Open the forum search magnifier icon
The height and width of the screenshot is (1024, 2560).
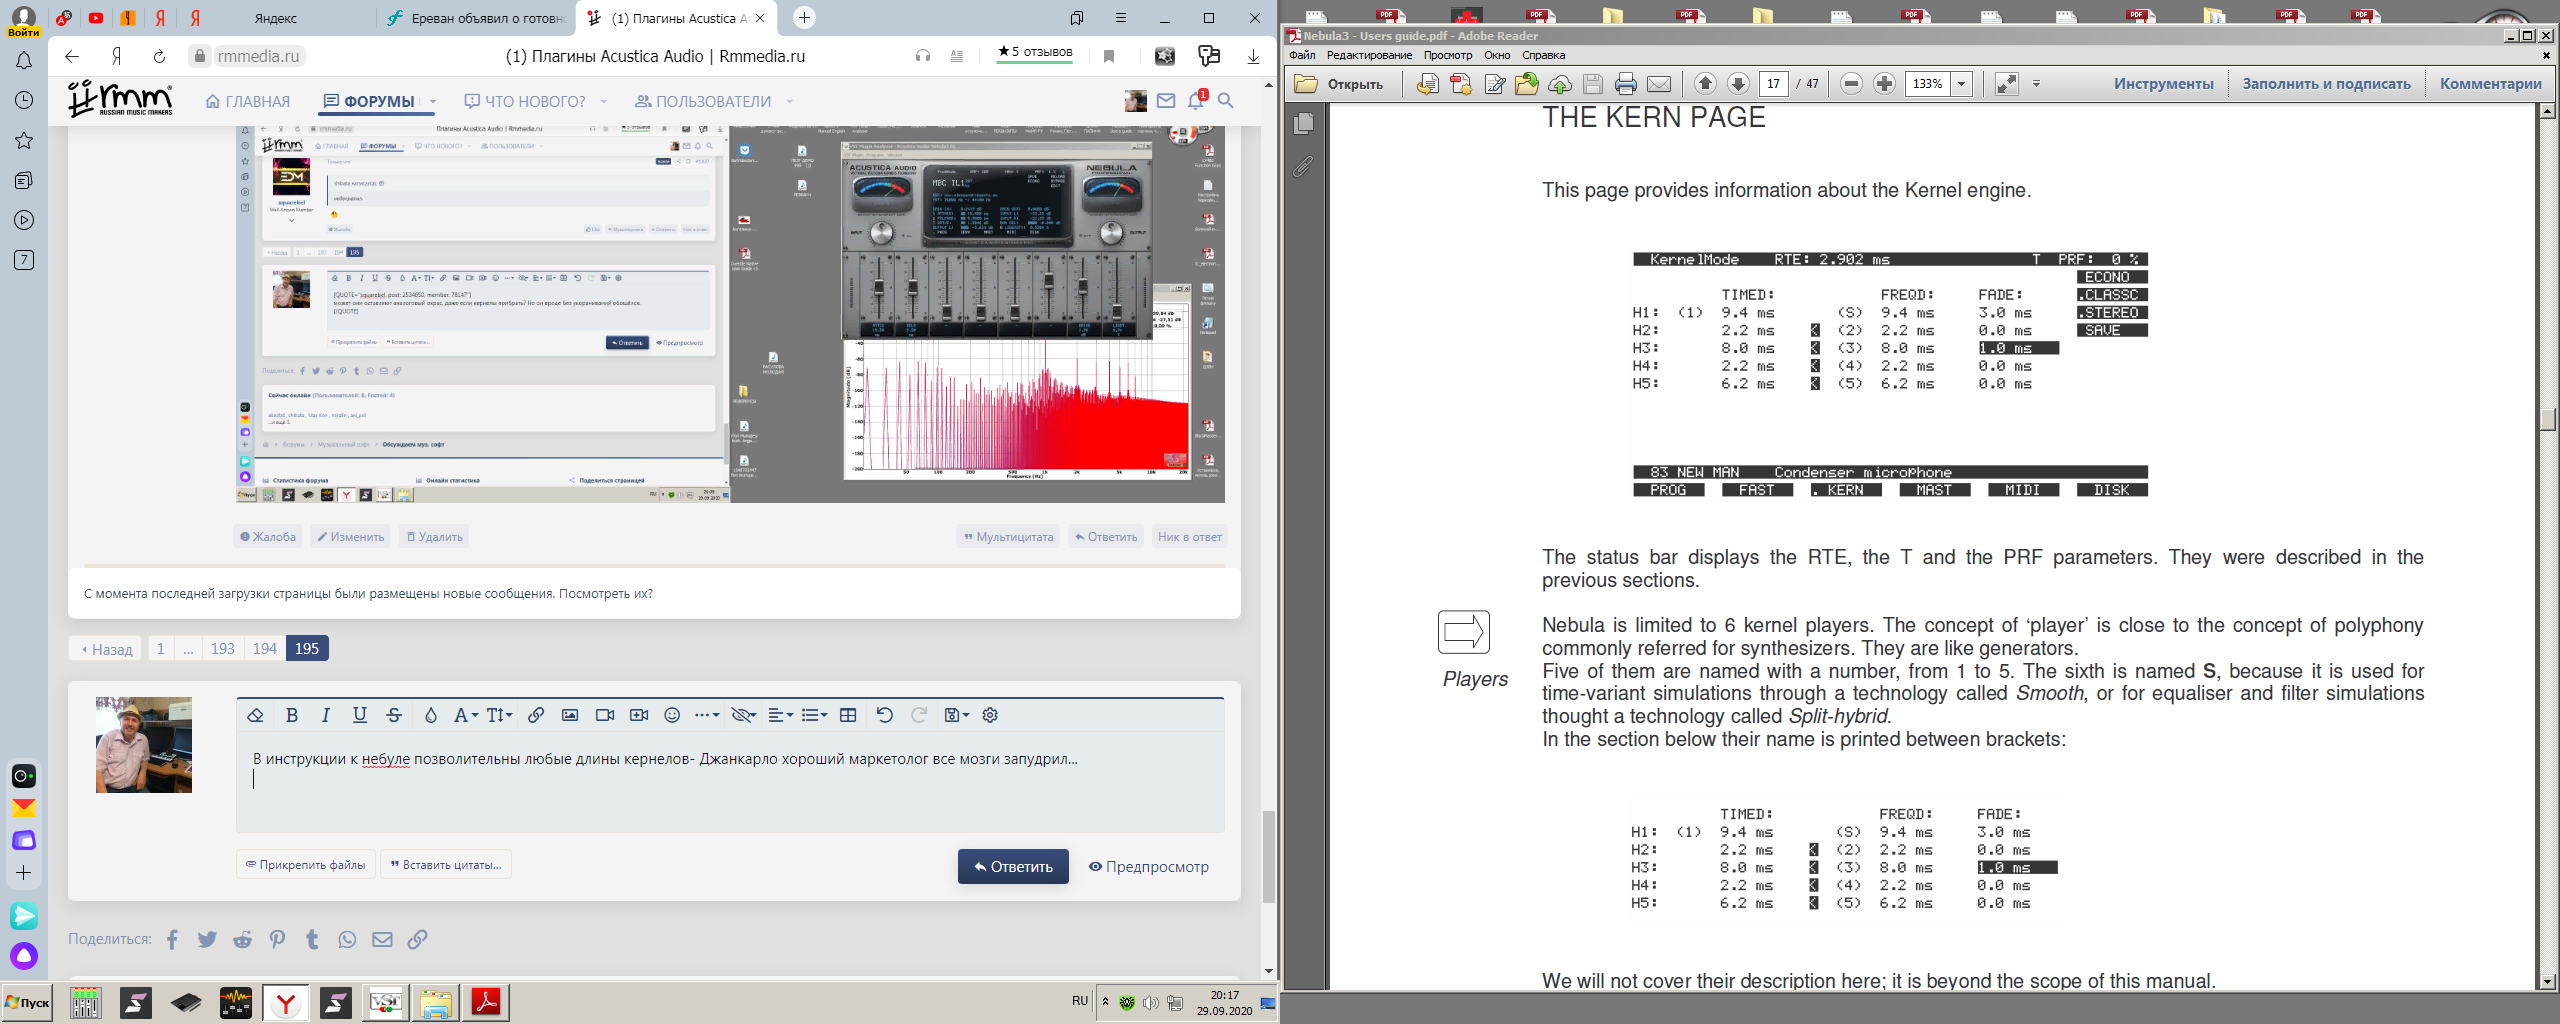point(1226,101)
